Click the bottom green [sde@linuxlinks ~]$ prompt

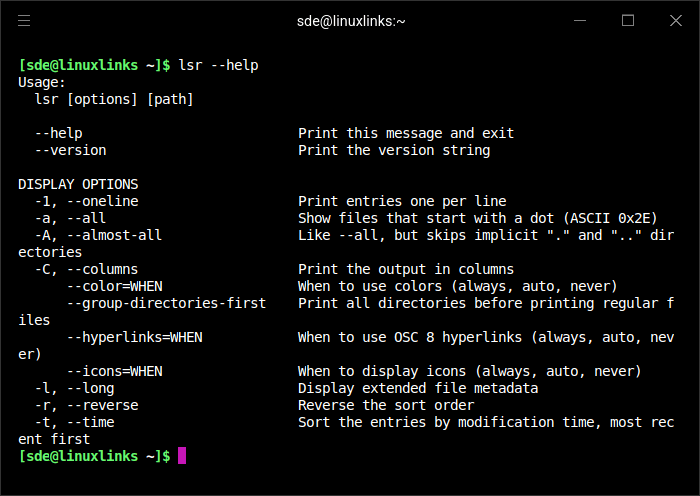94,456
